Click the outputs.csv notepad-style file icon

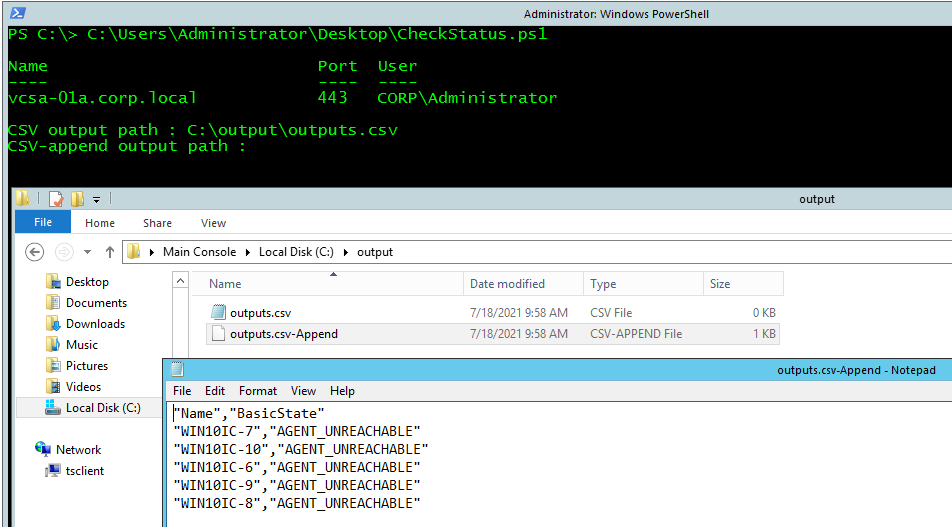point(218,312)
